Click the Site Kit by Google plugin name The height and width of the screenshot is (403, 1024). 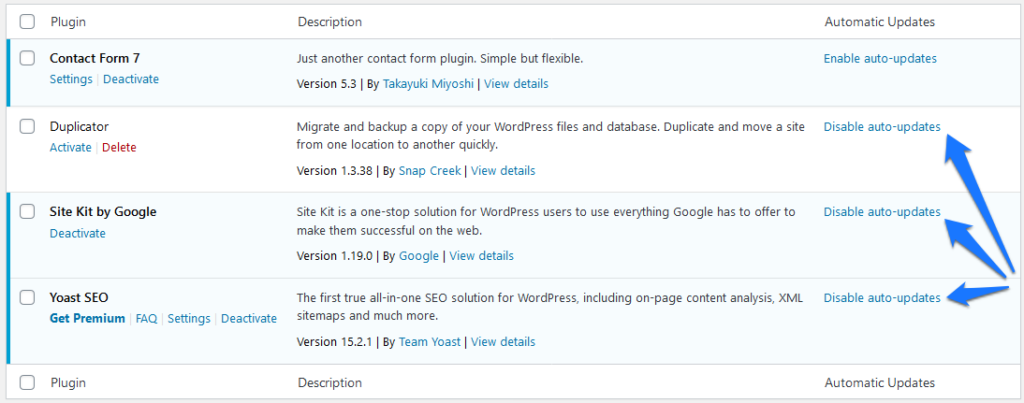click(x=103, y=212)
